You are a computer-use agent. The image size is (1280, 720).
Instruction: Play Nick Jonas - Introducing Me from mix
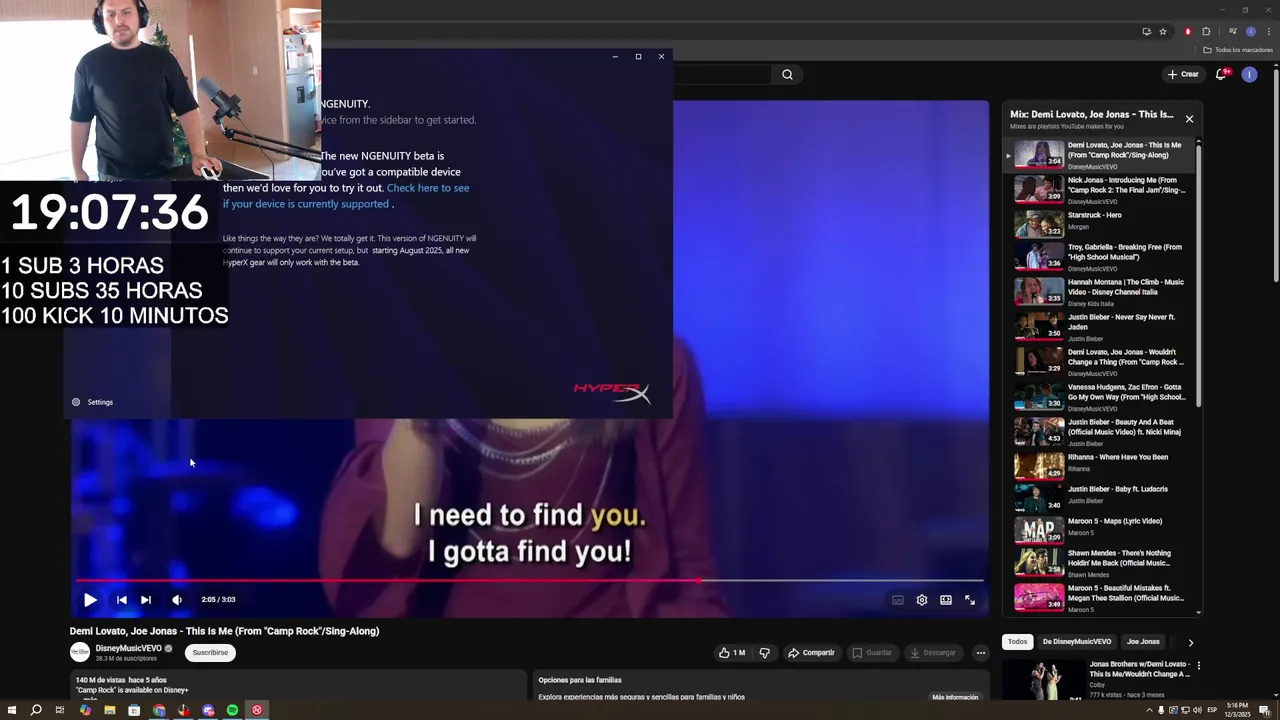pos(1100,190)
